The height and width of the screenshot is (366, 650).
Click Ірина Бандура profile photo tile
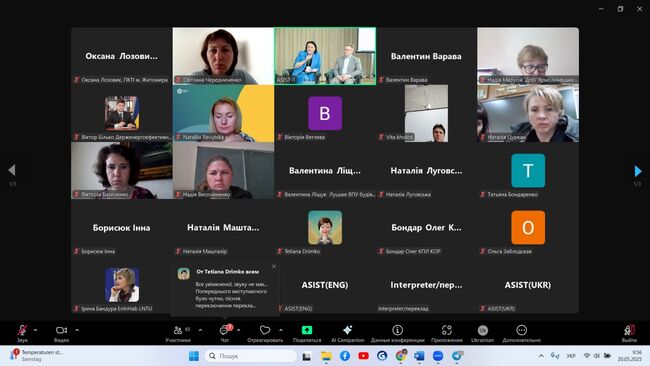(122, 285)
